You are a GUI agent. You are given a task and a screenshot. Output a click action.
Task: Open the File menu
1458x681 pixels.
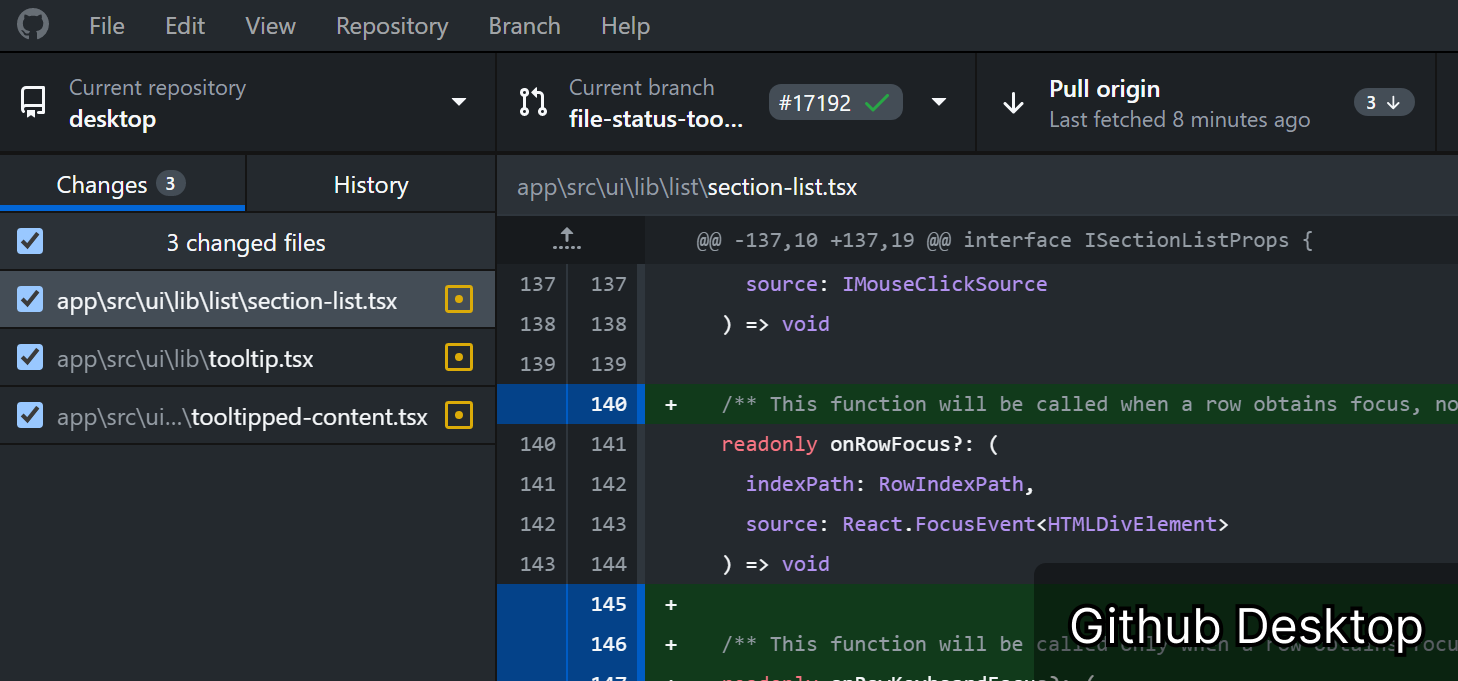[x=107, y=26]
